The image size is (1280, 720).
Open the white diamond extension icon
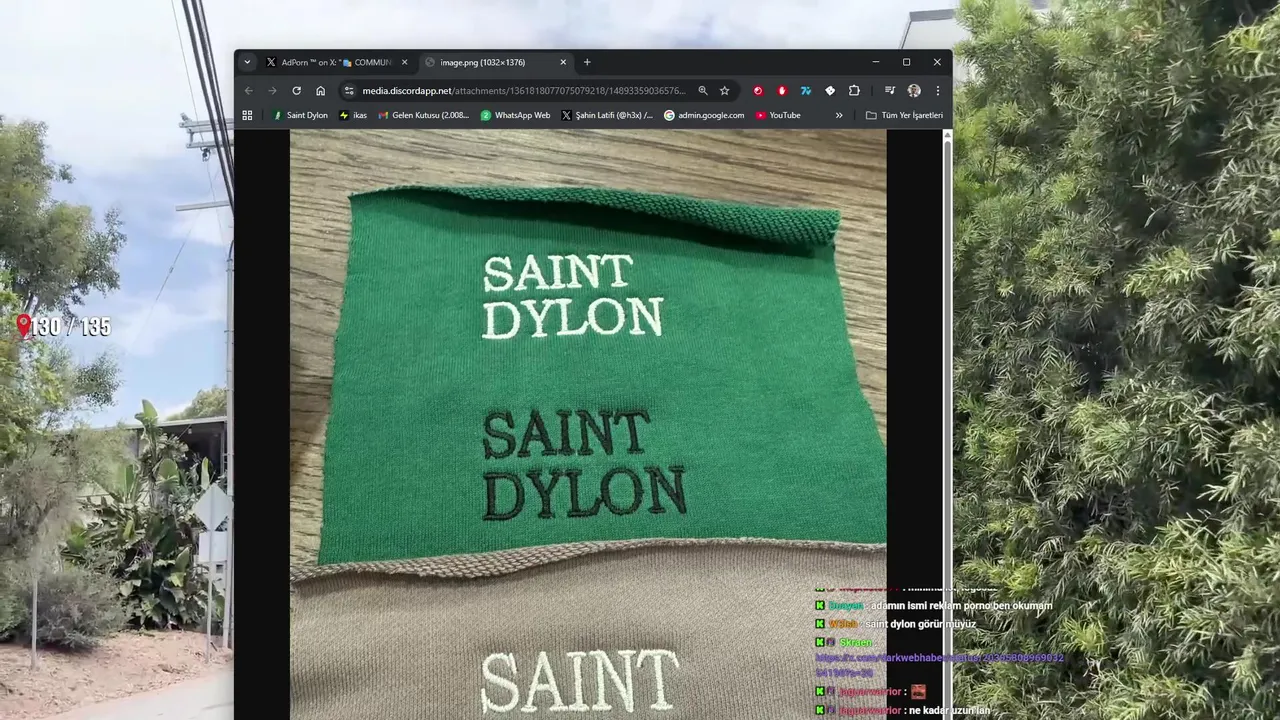click(x=830, y=90)
